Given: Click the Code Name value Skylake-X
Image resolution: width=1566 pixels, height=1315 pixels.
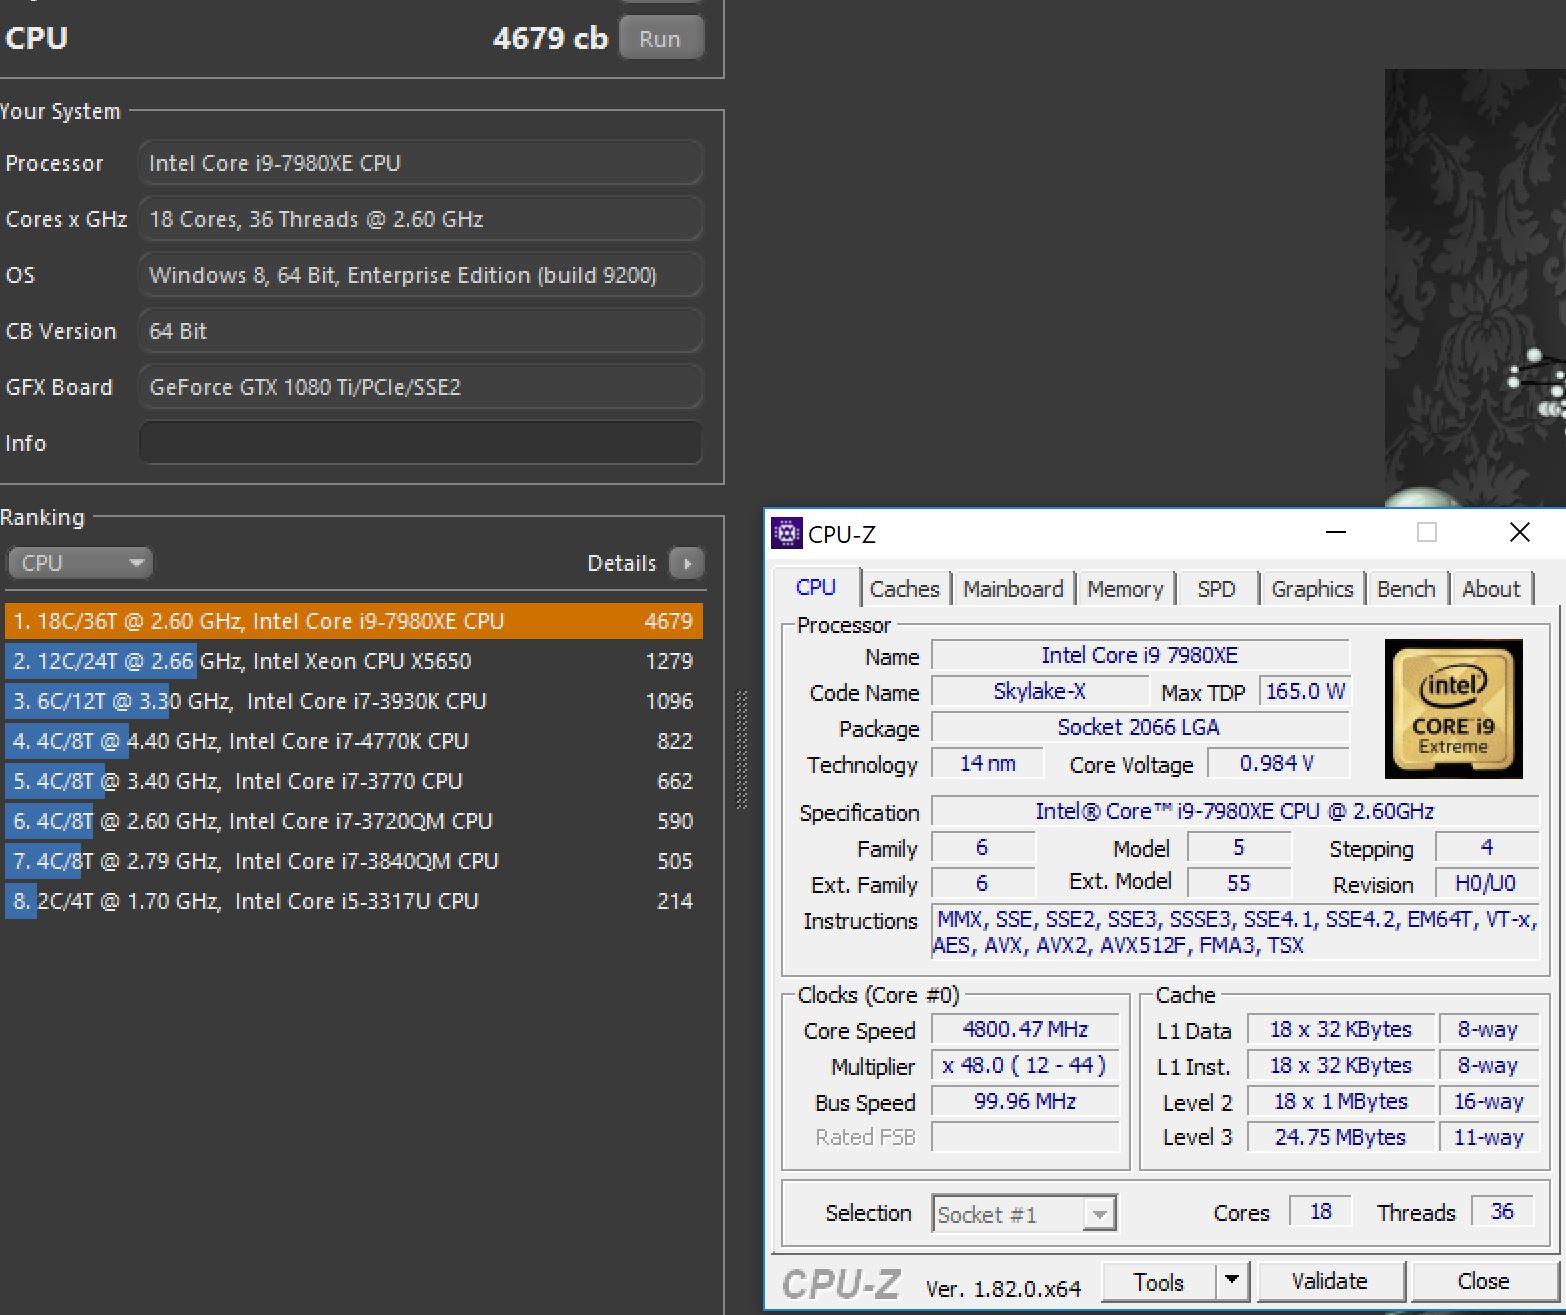Looking at the screenshot, I should tap(1039, 691).
